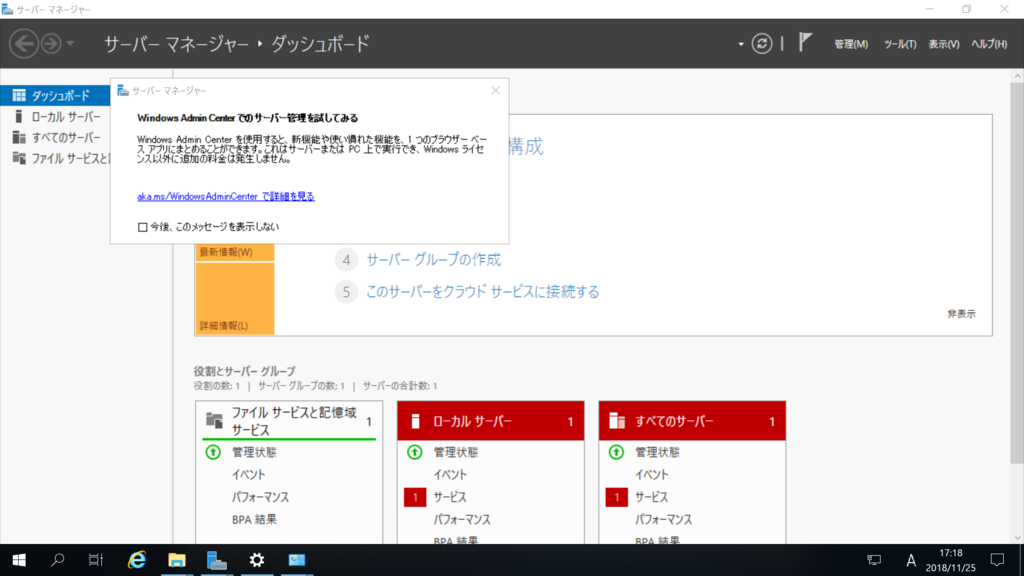Click the red alert badge in ローカル サーバー tile
The height and width of the screenshot is (576, 1024).
[415, 497]
